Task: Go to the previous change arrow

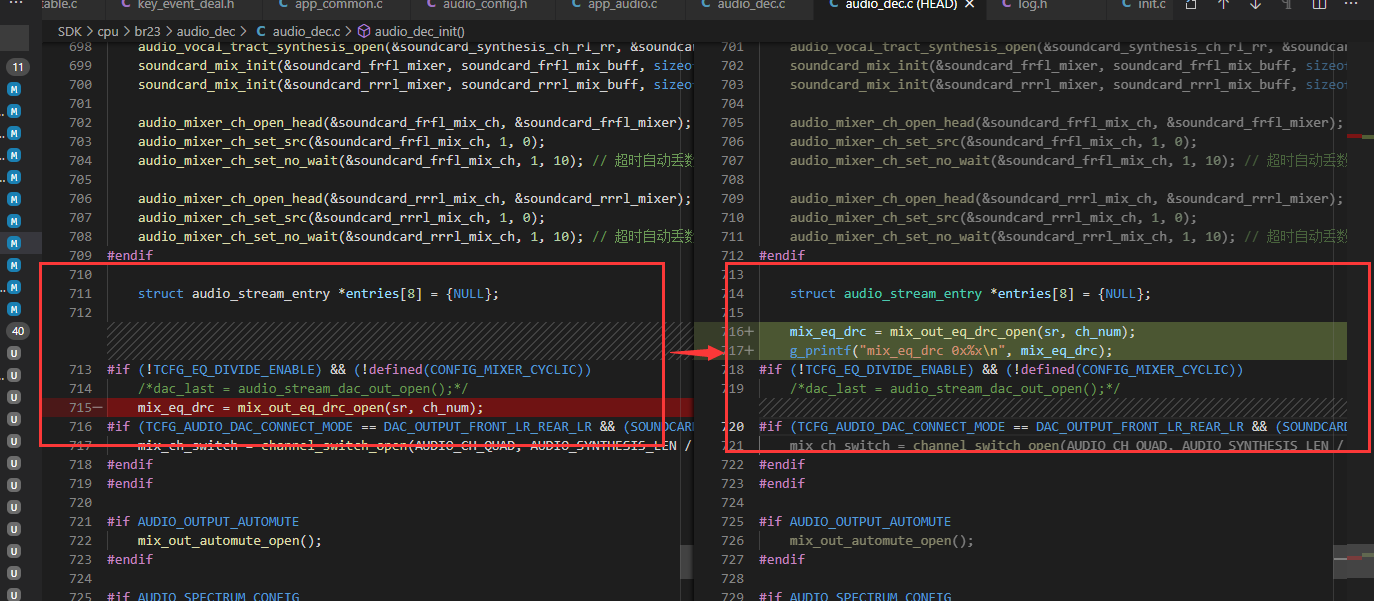Action: coord(1223,5)
